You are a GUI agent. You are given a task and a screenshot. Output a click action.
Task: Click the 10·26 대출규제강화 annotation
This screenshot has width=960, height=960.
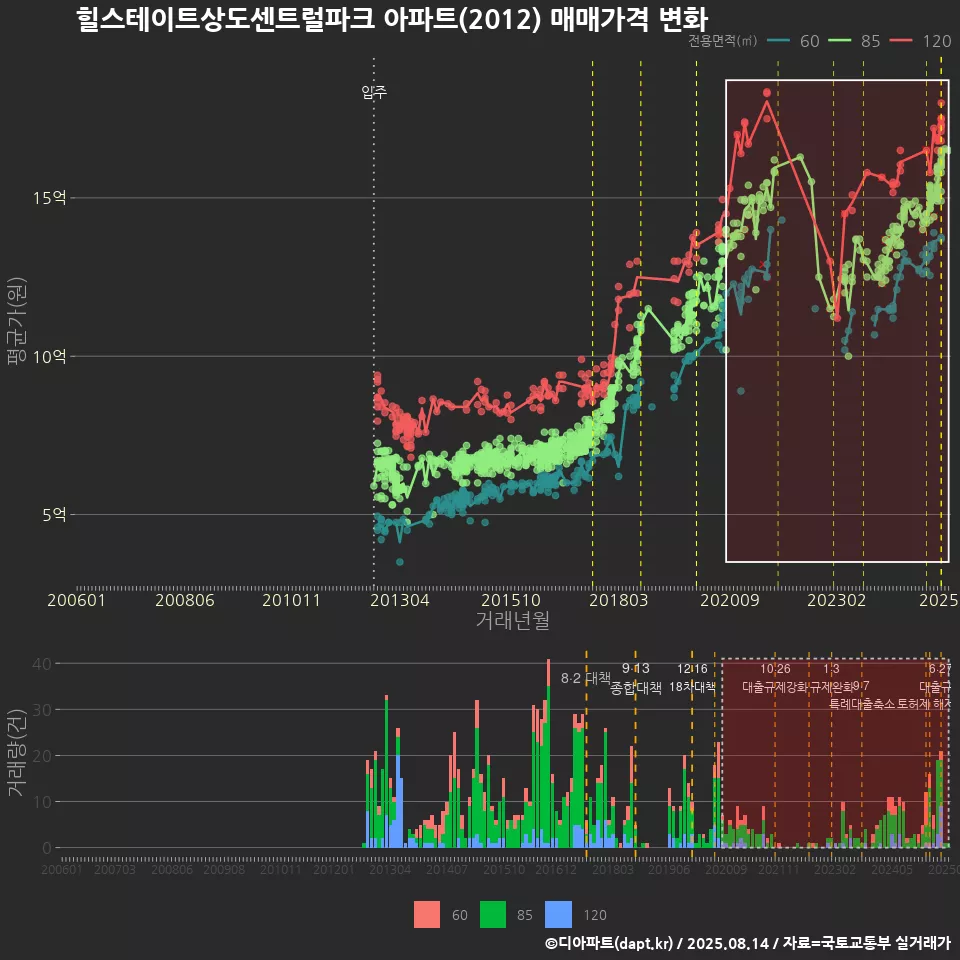[776, 678]
